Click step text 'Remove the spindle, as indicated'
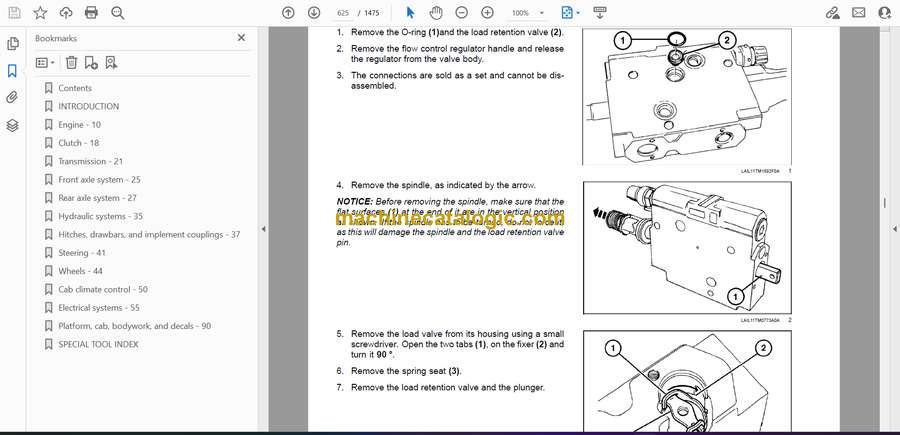This screenshot has height=435, width=900. (x=443, y=185)
